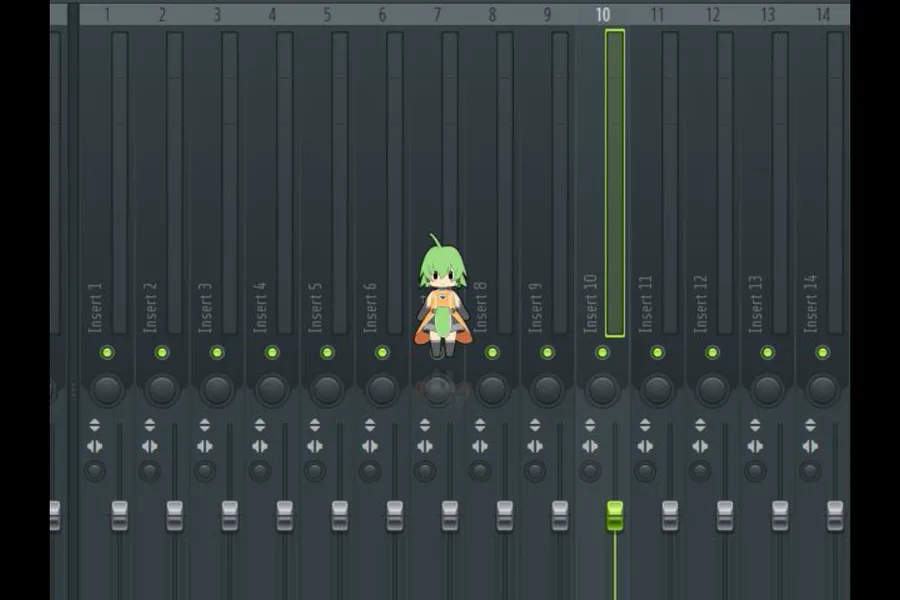Mute Insert 12 with its green LED
The width and height of the screenshot is (900, 600).
(x=712, y=353)
